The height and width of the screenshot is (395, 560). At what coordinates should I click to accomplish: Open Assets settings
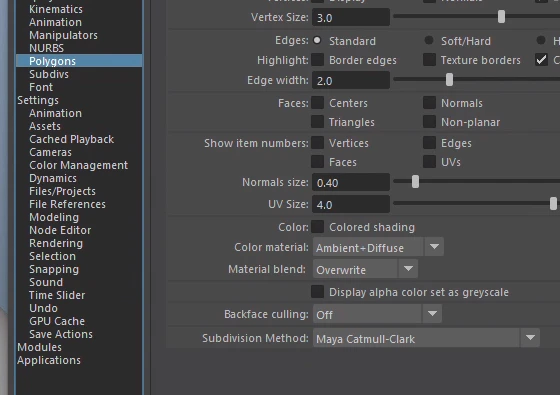45,126
